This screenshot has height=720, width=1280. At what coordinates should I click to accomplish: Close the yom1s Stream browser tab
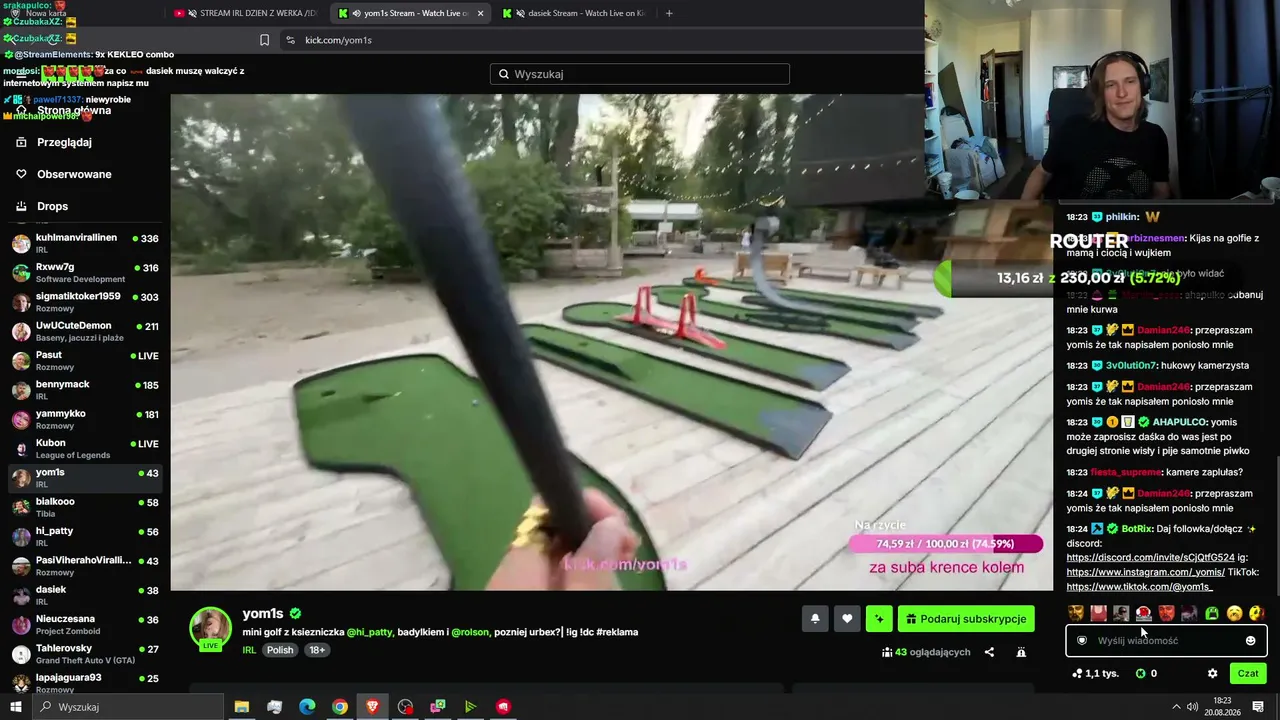[x=480, y=13]
